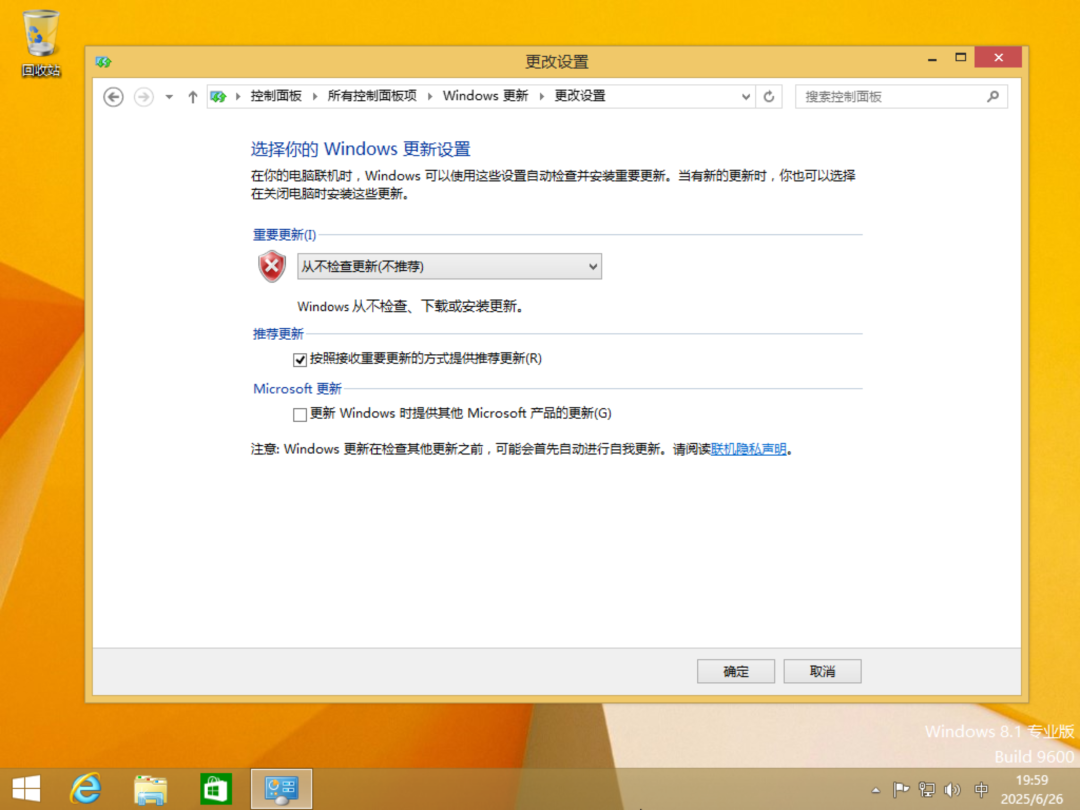Close the 更改设置 window
The width and height of the screenshot is (1080, 810).
coord(998,58)
